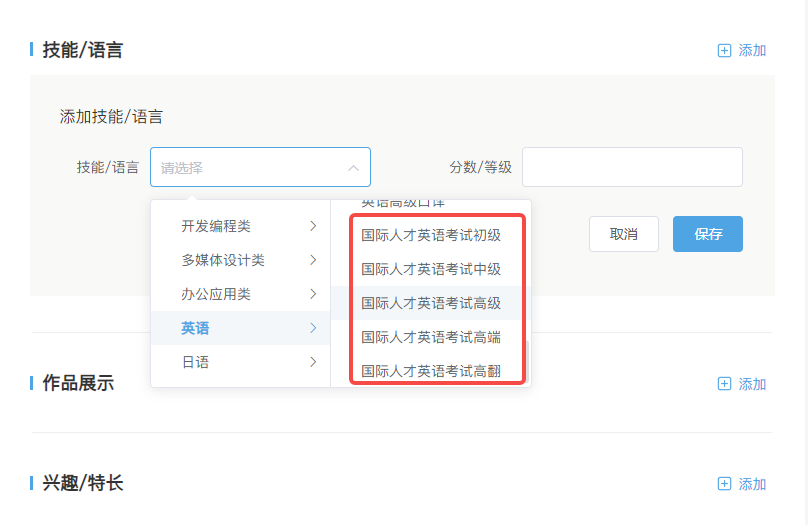Choose 国际人才英语考试高端 option

(x=431, y=337)
